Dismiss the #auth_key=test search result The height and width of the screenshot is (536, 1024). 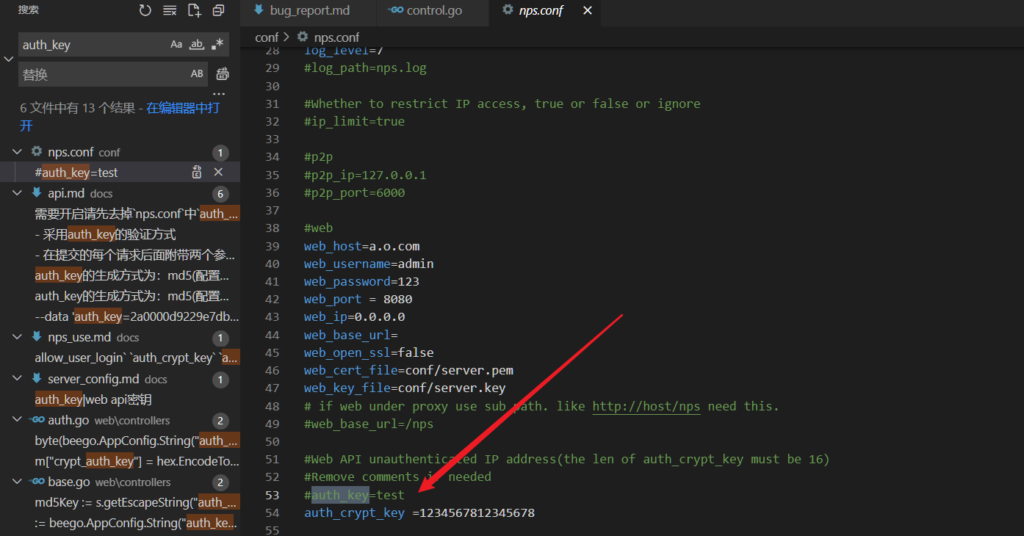click(218, 172)
